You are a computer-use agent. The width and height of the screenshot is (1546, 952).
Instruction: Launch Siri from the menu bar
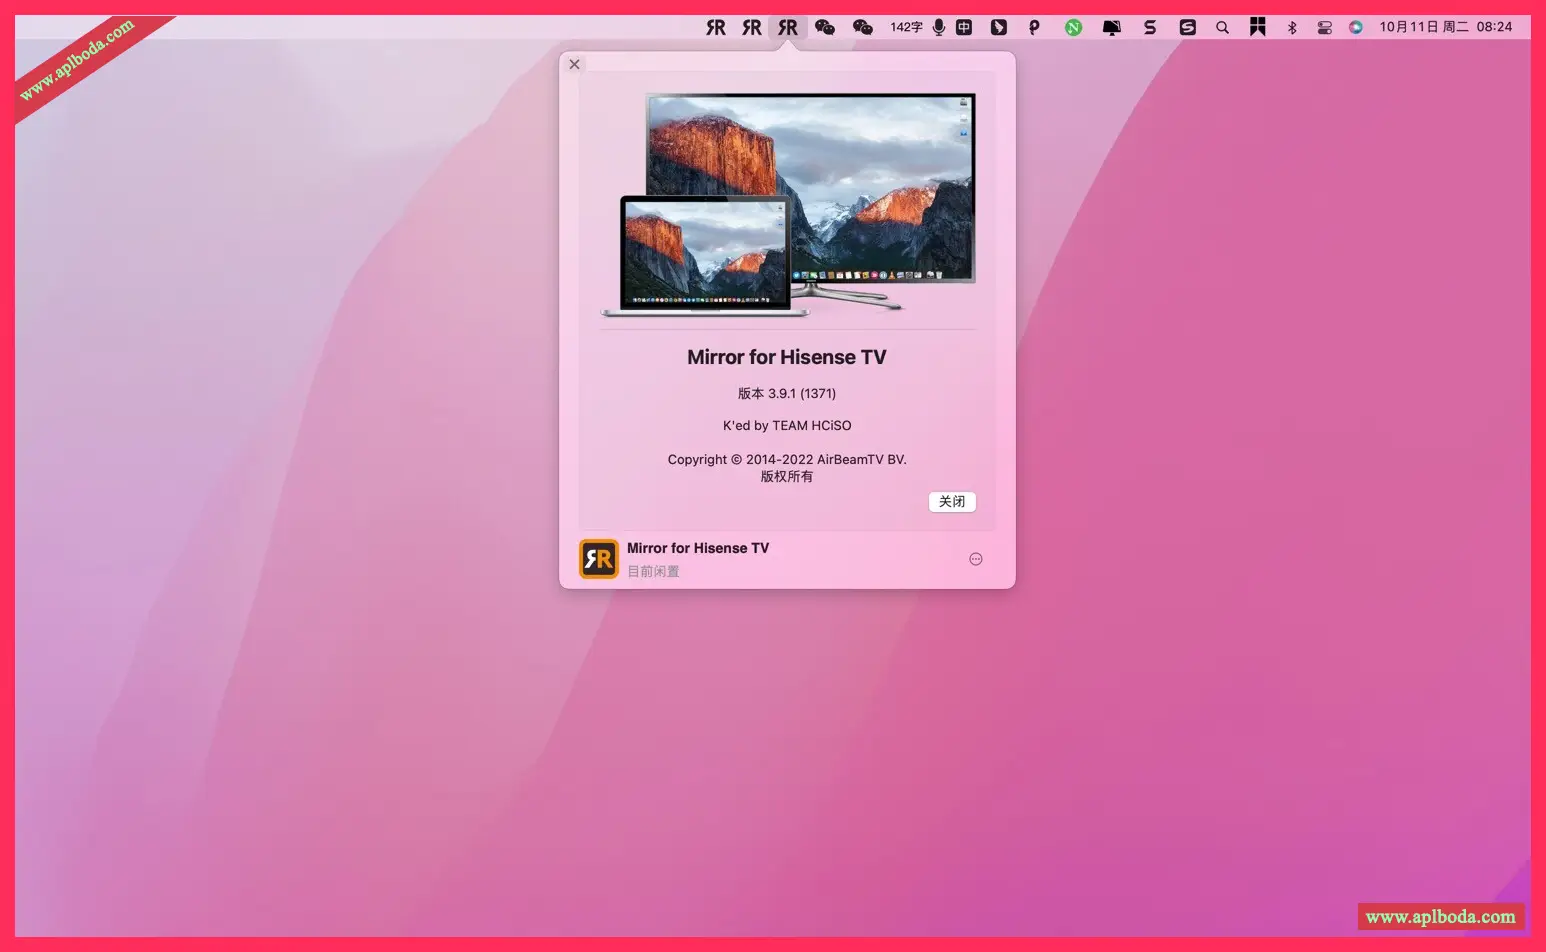tap(1356, 27)
